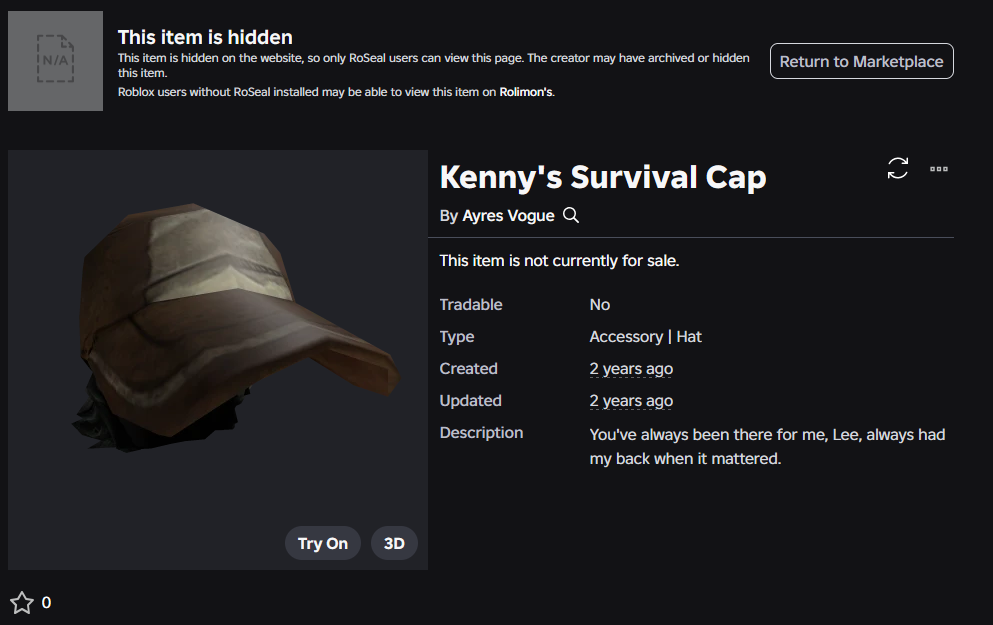Click the 'Description' label
The width and height of the screenshot is (993, 625).
click(x=481, y=432)
